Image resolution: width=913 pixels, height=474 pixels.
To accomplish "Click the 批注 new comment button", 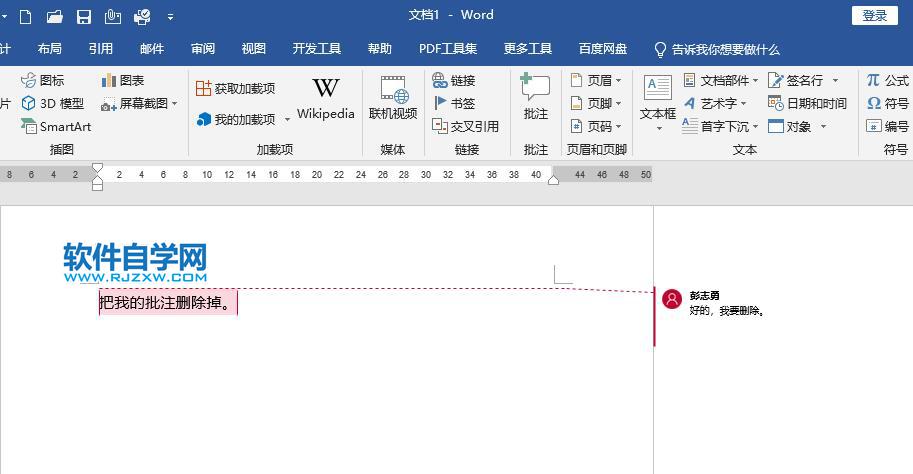I will click(535, 98).
